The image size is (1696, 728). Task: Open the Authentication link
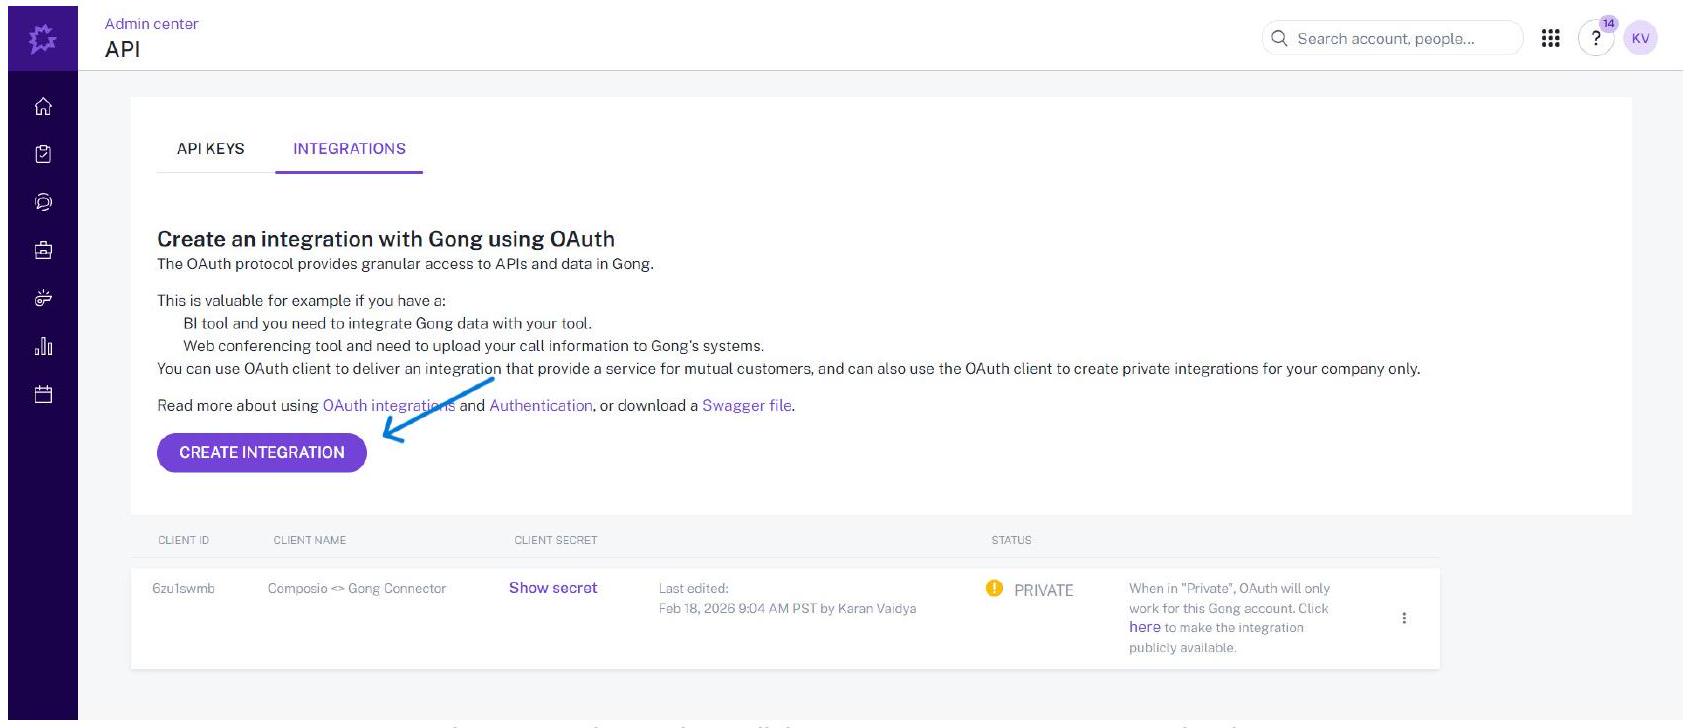click(x=541, y=405)
